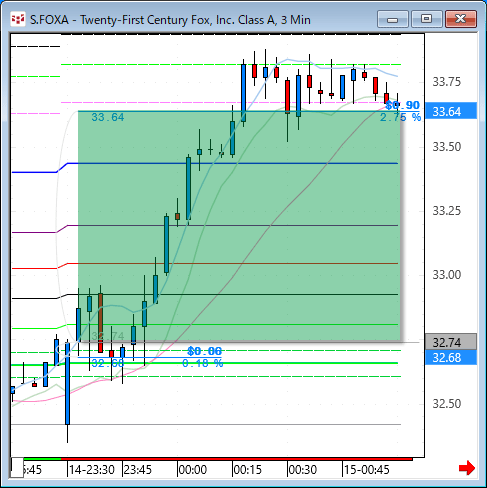Click the 14-23:30 time axis label

(92, 470)
